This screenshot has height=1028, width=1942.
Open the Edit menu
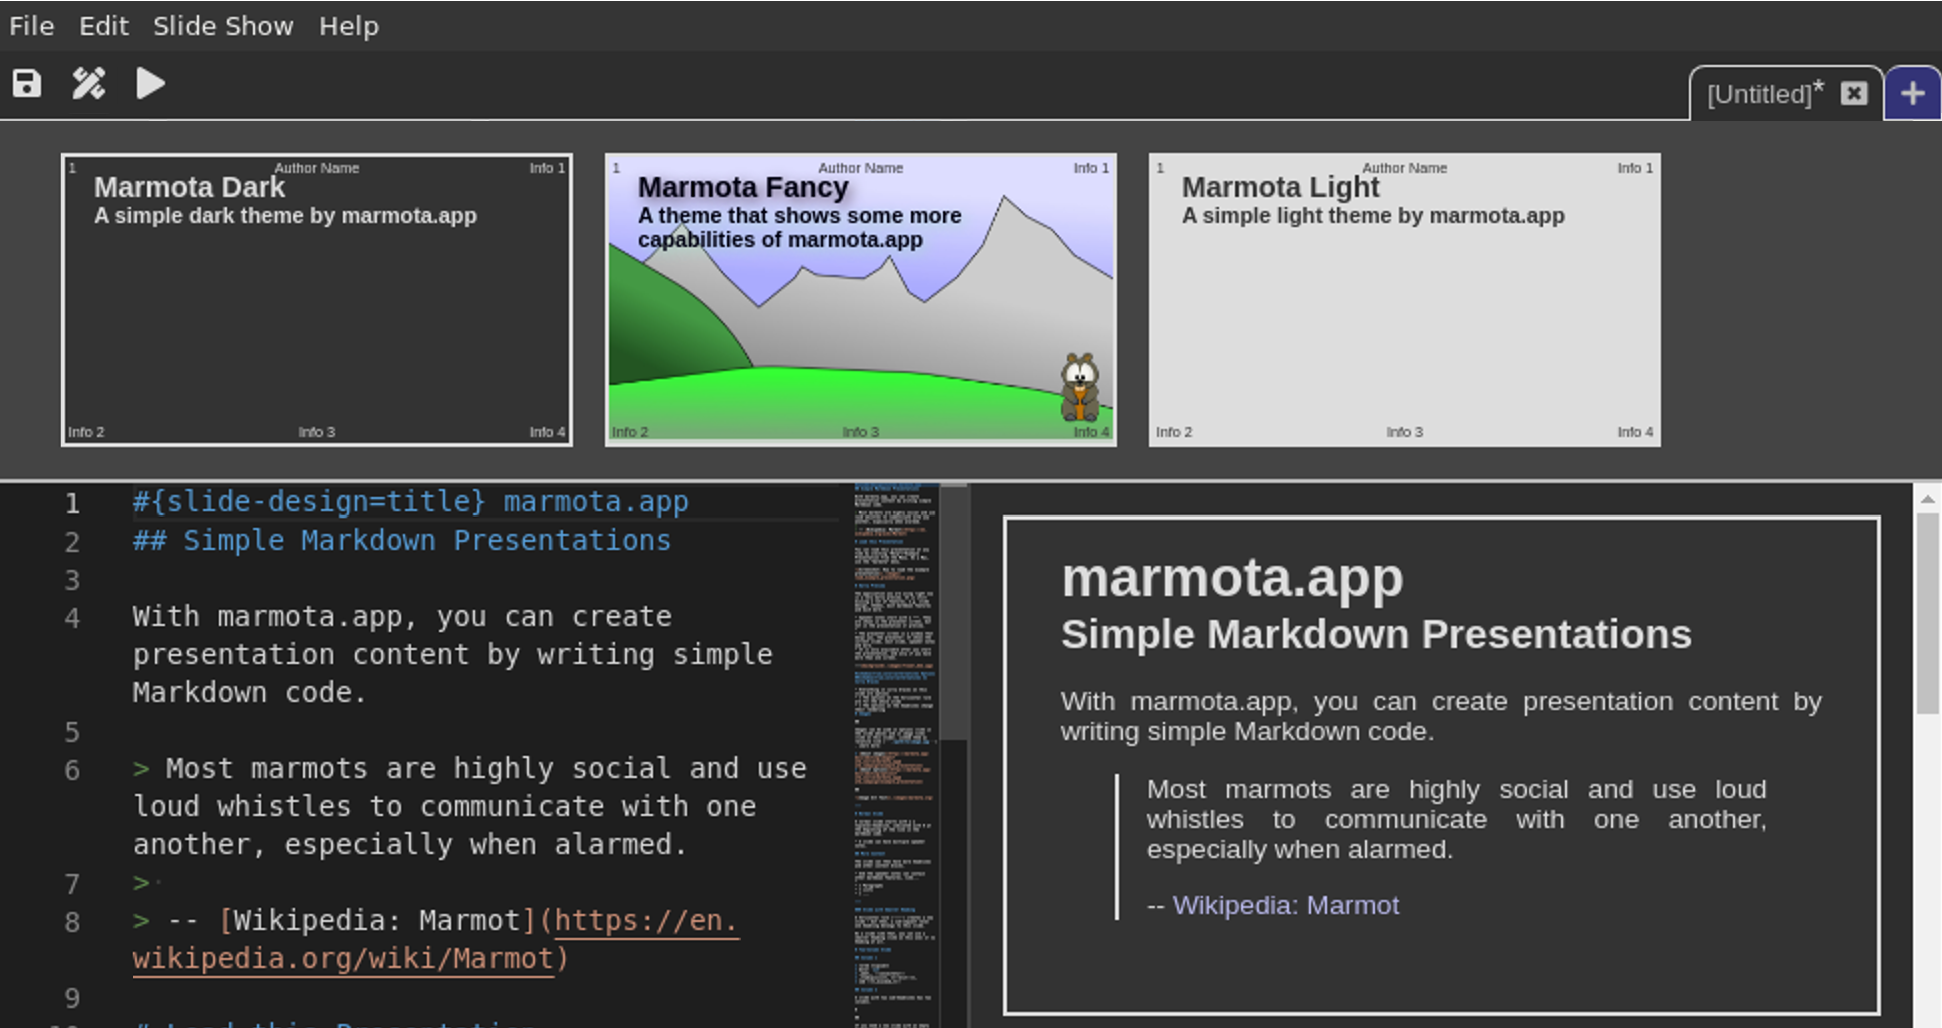103,26
